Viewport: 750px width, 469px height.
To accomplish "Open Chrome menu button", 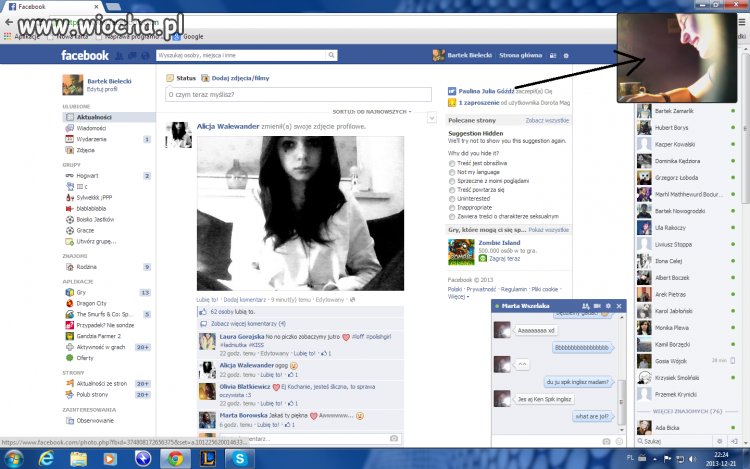I will pos(741,22).
